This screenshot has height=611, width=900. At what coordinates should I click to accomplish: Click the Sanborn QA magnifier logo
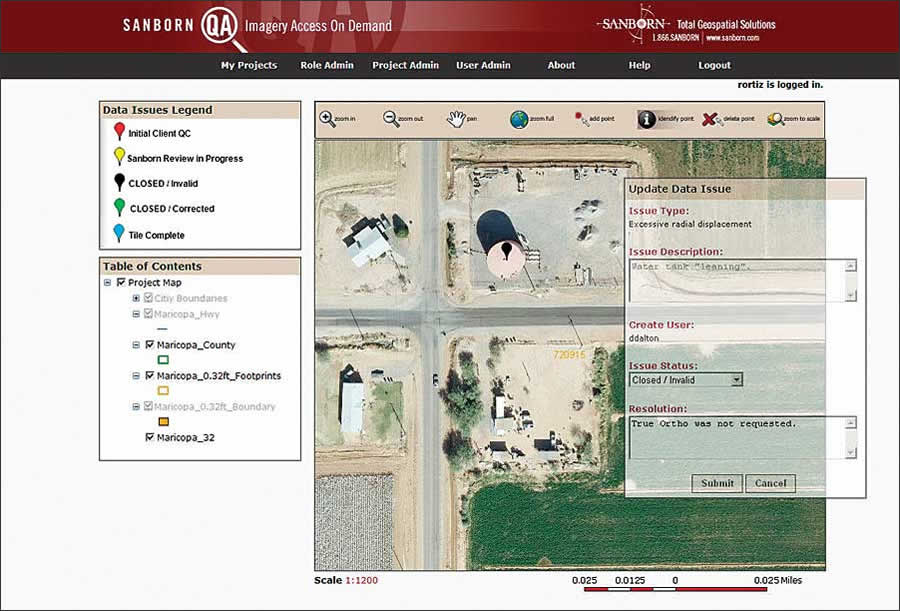tap(222, 29)
